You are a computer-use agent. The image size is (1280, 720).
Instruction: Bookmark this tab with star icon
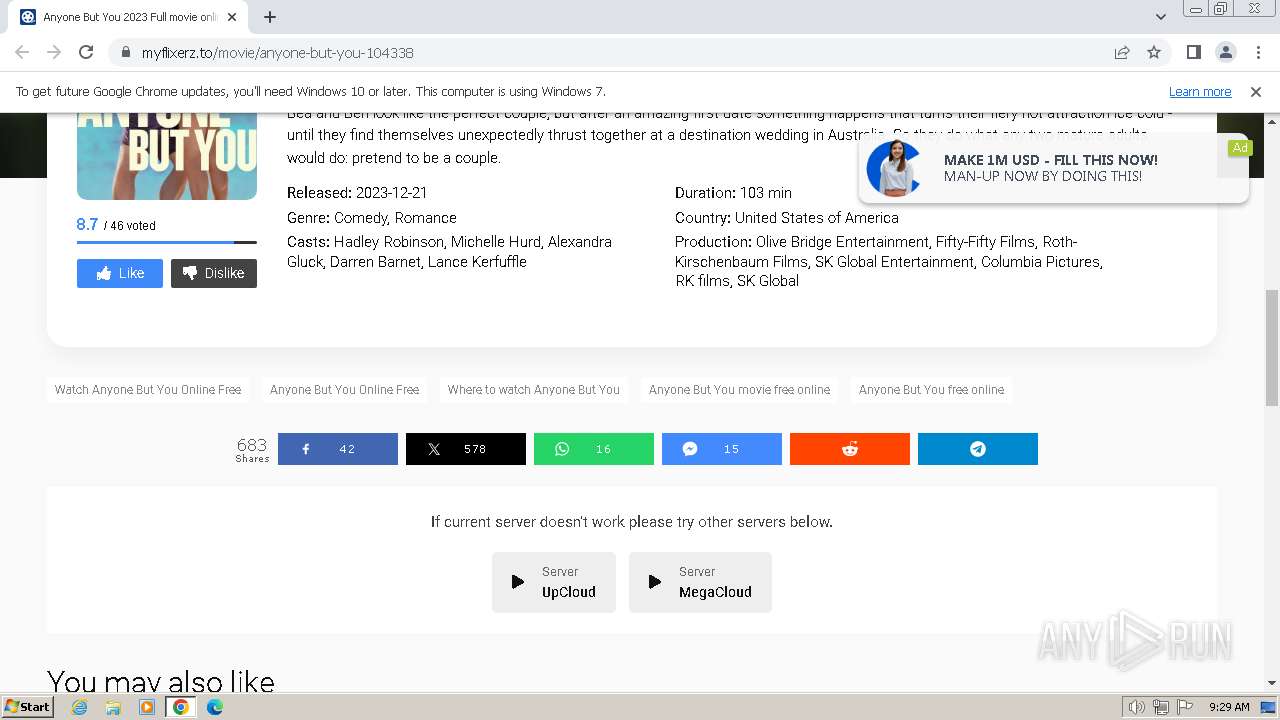pos(1154,52)
